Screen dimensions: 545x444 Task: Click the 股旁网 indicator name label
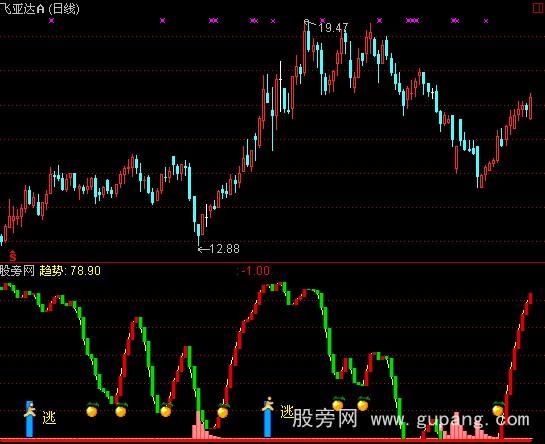pos(17,271)
